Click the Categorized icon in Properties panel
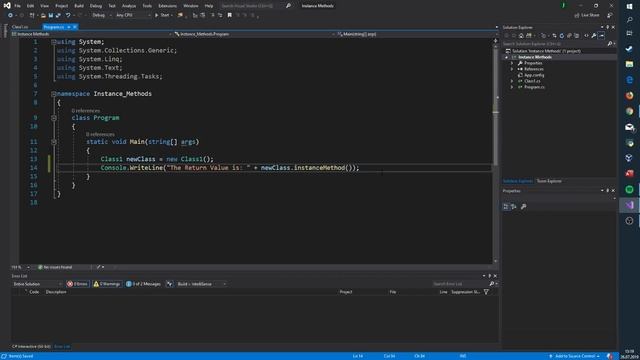The height and width of the screenshot is (360, 640). (x=506, y=207)
